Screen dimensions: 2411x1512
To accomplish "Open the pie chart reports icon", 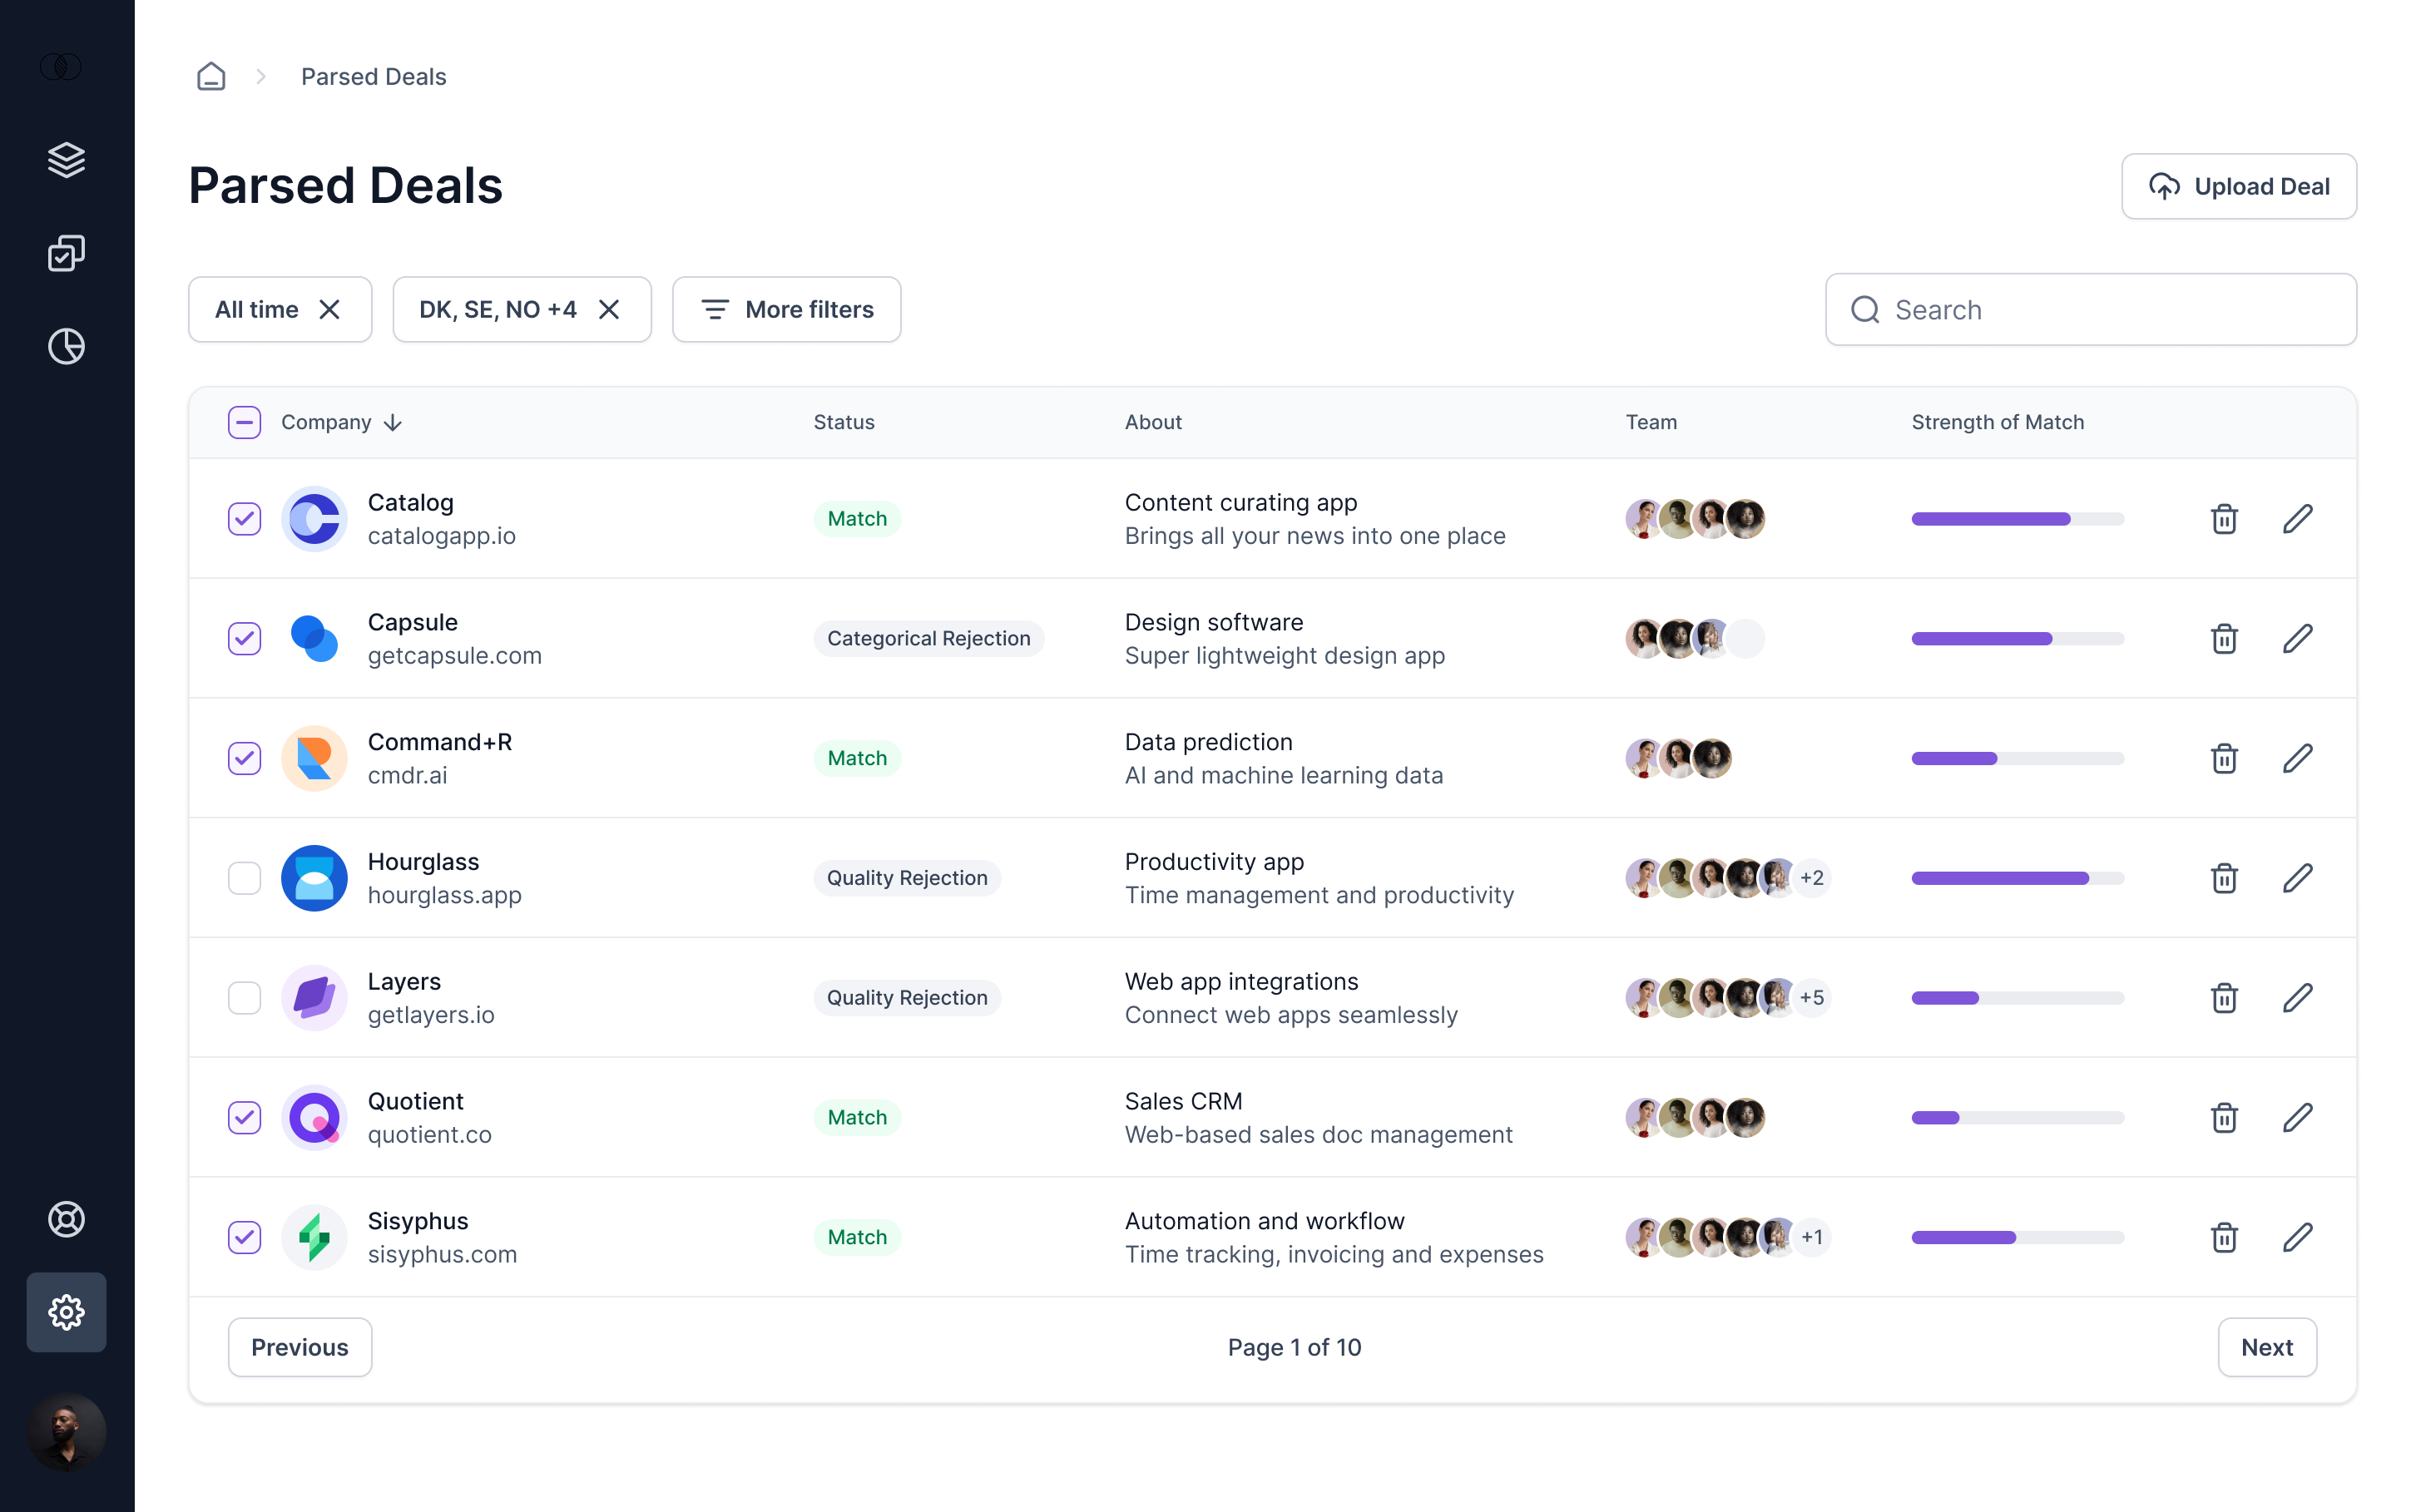I will (x=66, y=346).
